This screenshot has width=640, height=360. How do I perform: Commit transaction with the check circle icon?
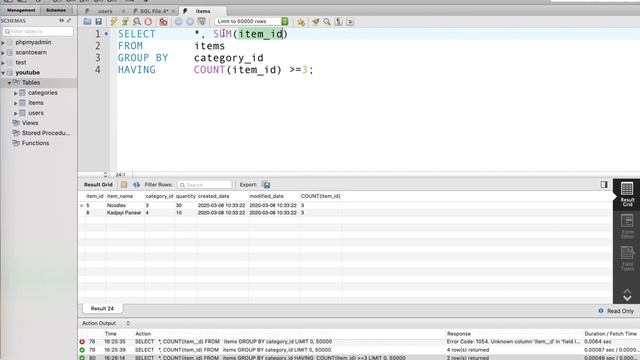click(178, 21)
